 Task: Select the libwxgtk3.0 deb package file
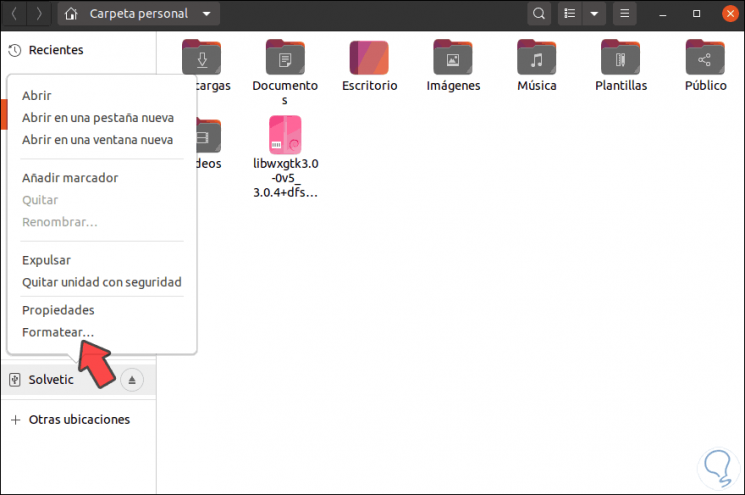(x=285, y=135)
